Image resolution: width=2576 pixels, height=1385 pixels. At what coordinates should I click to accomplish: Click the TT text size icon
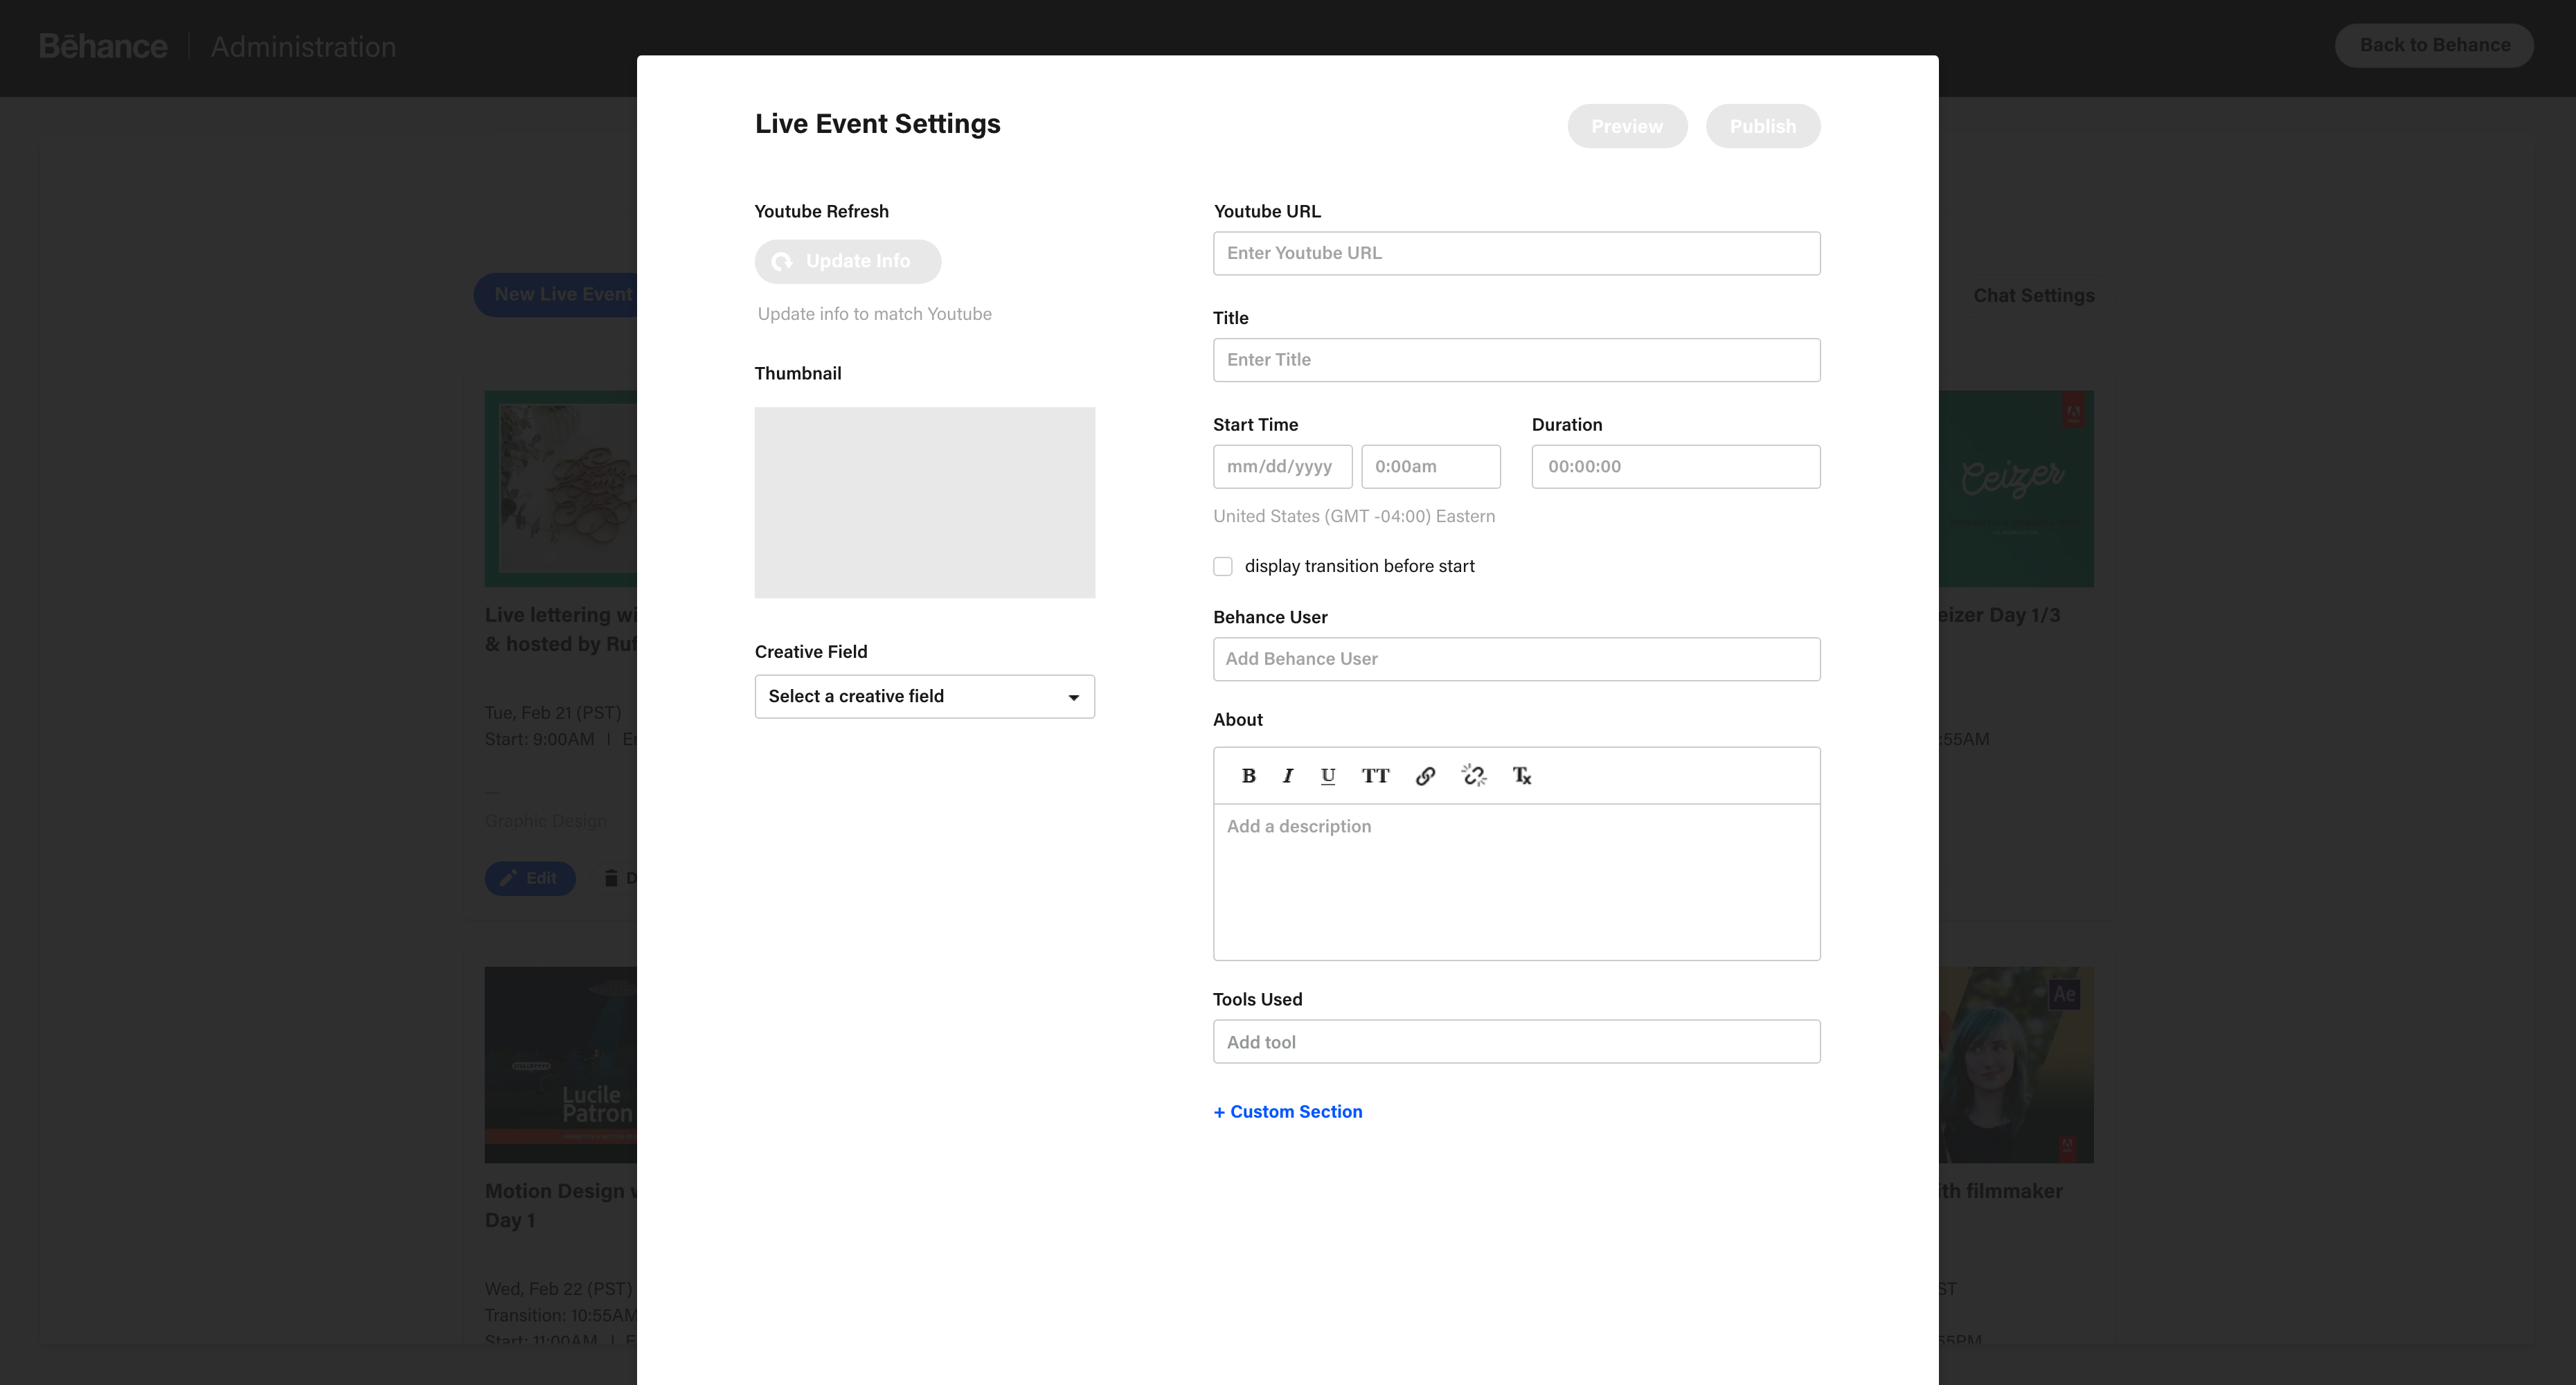point(1375,776)
